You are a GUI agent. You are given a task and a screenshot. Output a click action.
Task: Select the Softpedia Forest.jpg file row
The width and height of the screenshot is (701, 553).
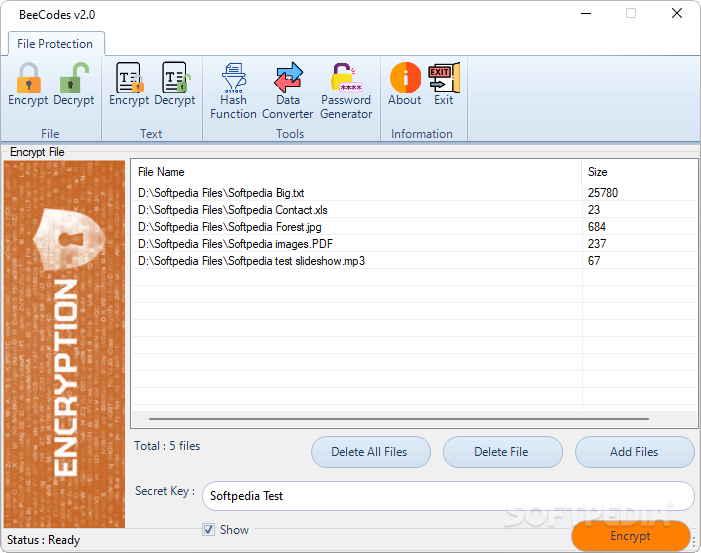pyautogui.click(x=414, y=227)
